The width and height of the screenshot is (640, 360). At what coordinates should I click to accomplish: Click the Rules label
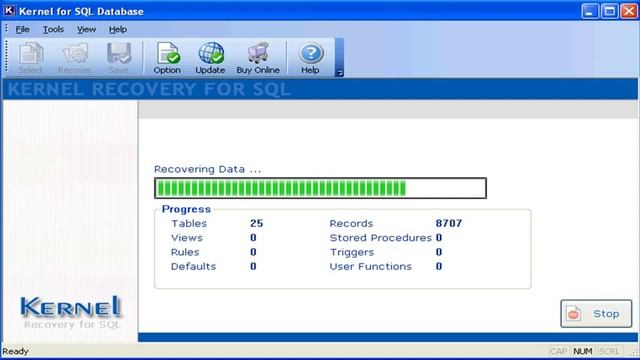[185, 252]
